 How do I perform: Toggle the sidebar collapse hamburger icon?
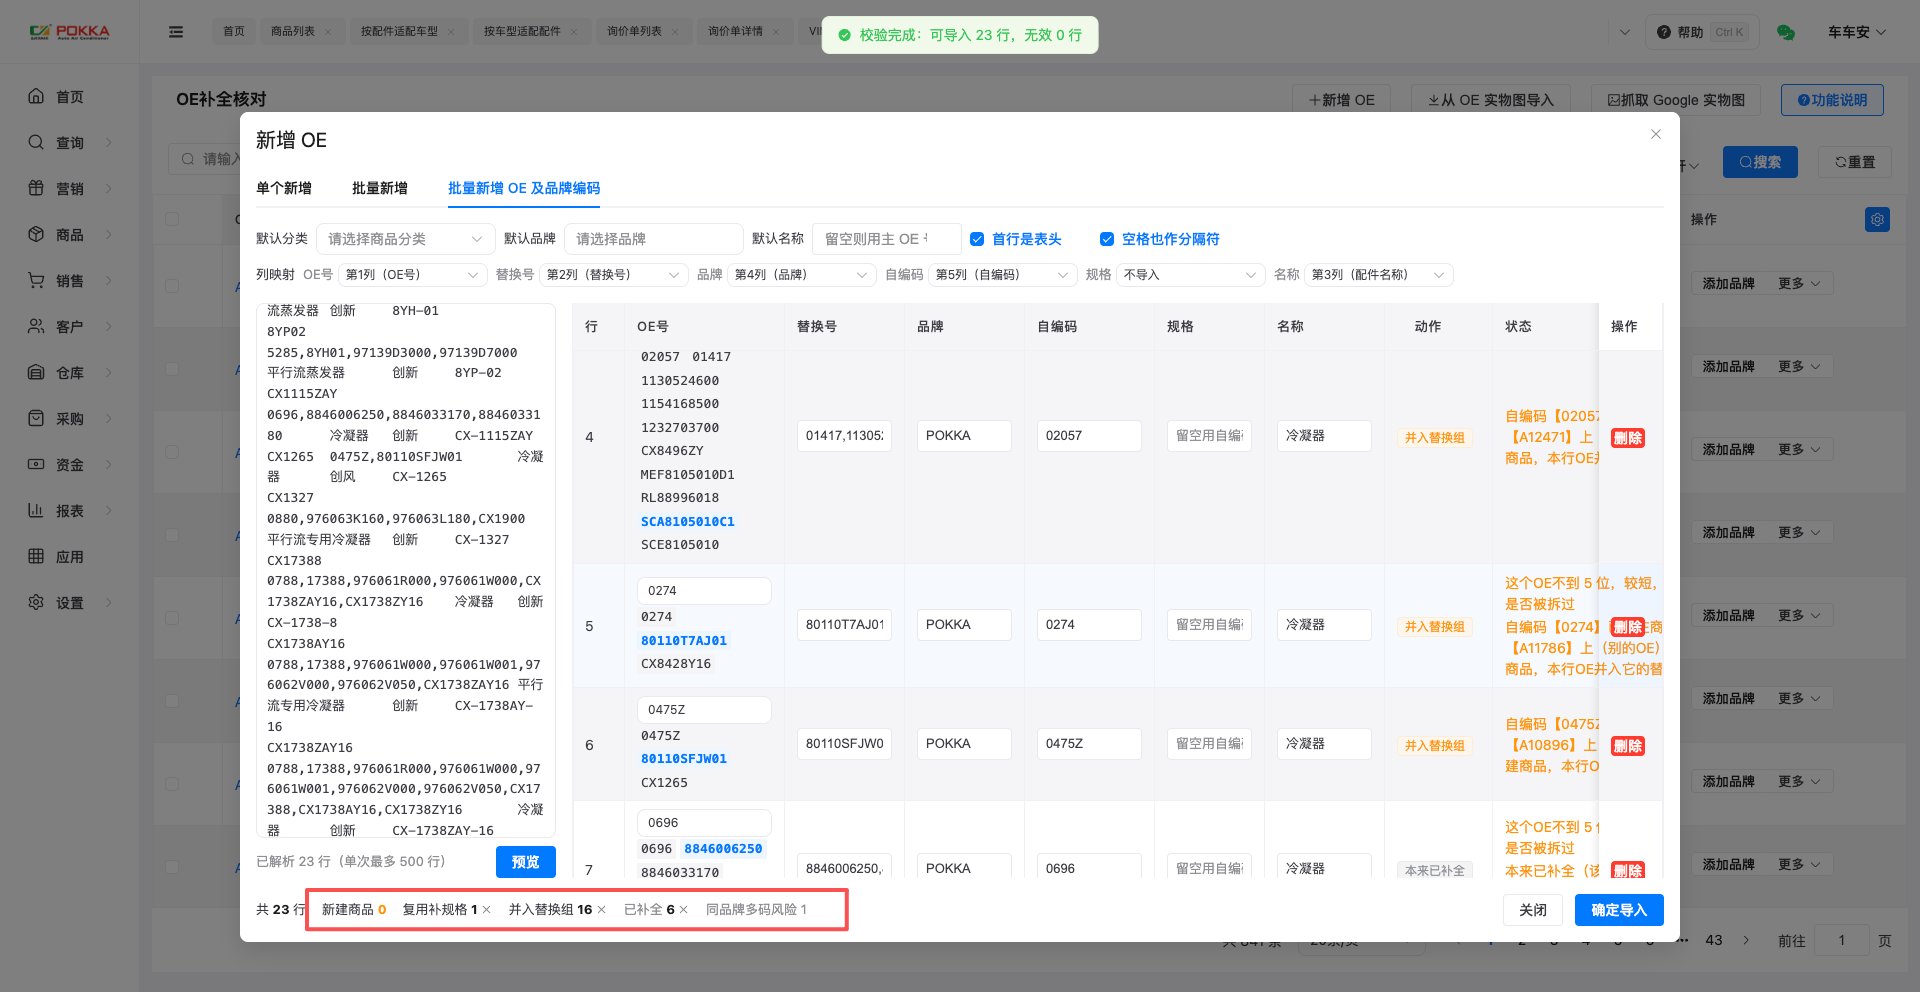(176, 32)
